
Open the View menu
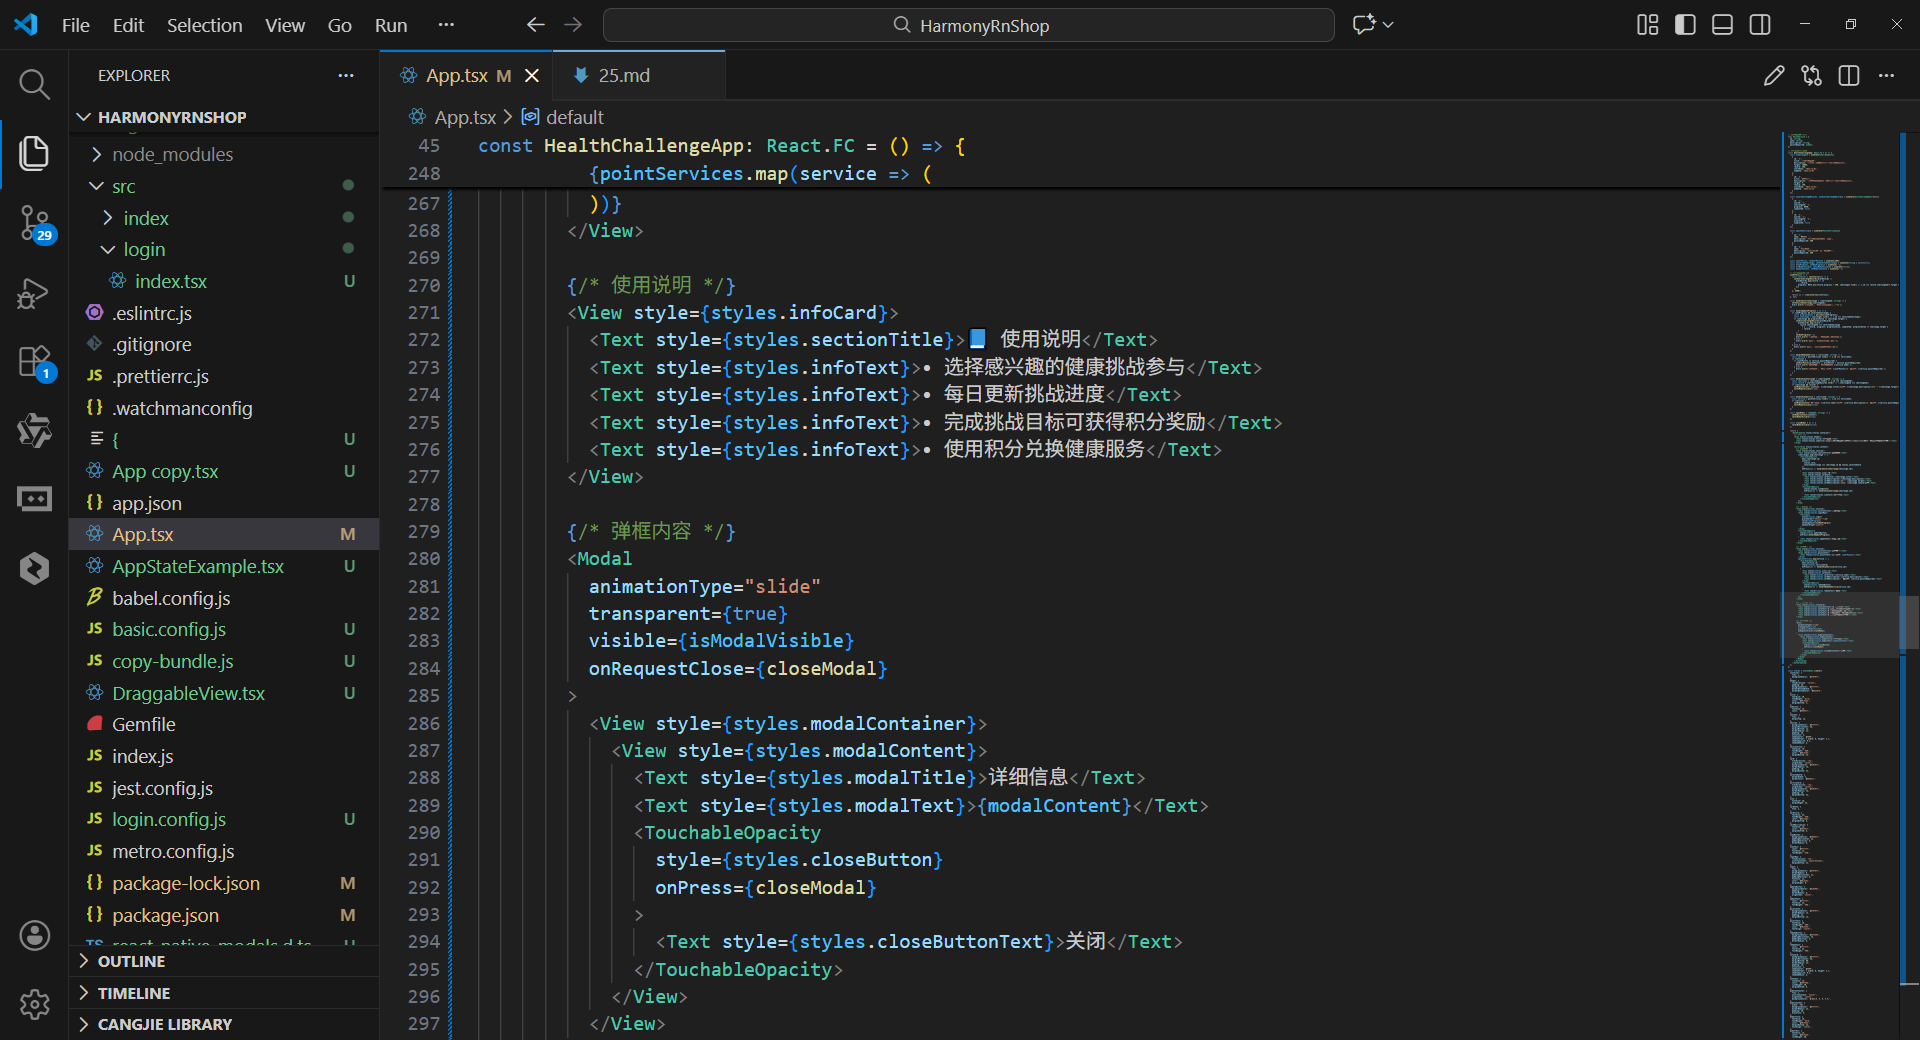(x=285, y=25)
